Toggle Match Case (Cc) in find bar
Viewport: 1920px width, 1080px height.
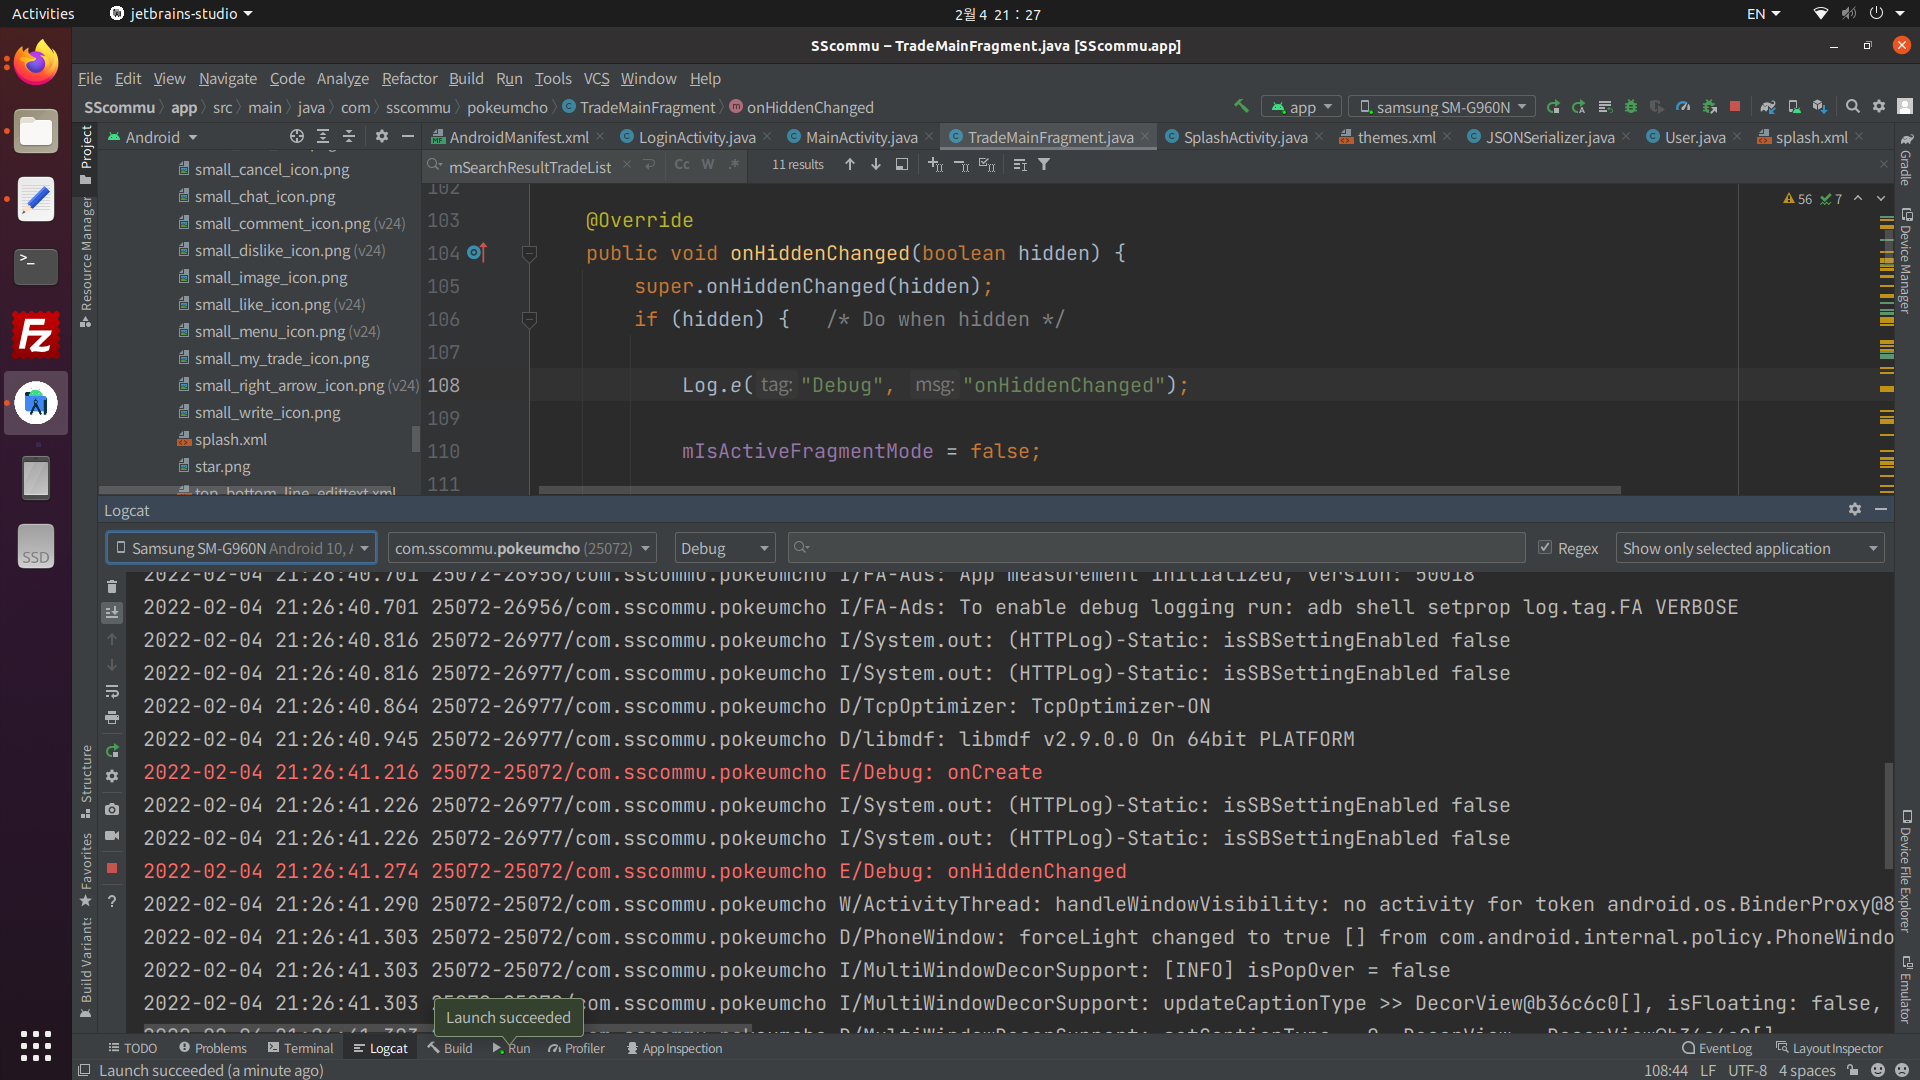pos(682,165)
